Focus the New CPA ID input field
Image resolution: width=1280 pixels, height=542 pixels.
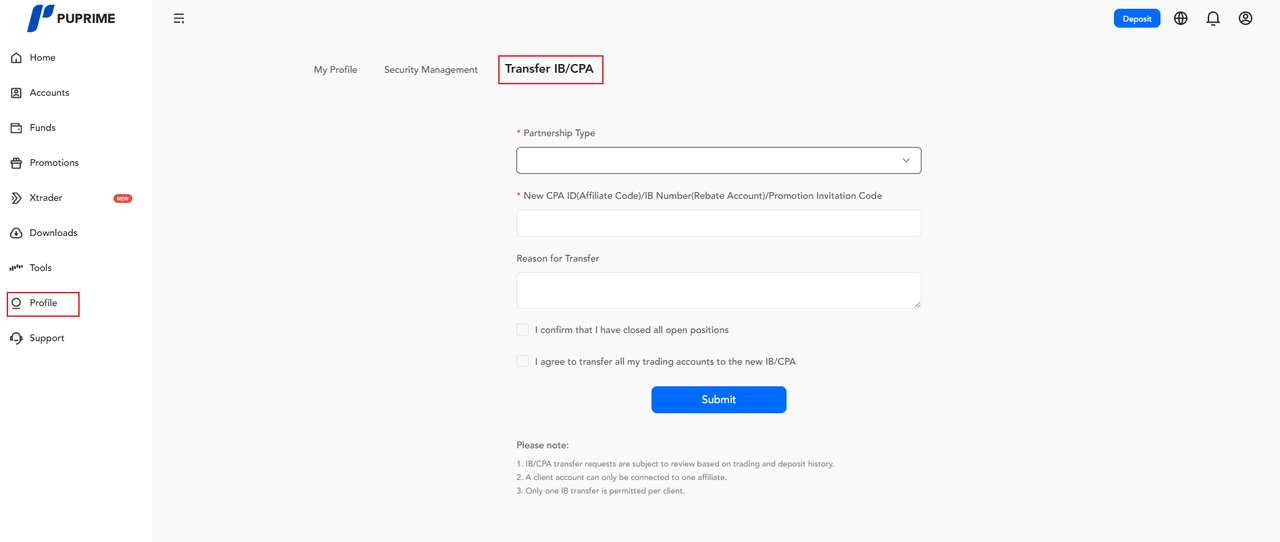pyautogui.click(x=718, y=223)
